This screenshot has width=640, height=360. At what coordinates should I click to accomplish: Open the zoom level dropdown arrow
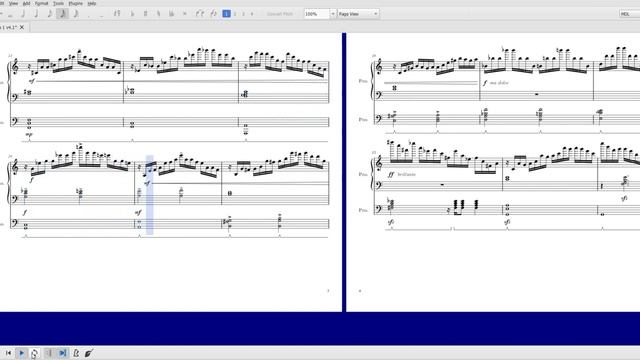pos(333,14)
